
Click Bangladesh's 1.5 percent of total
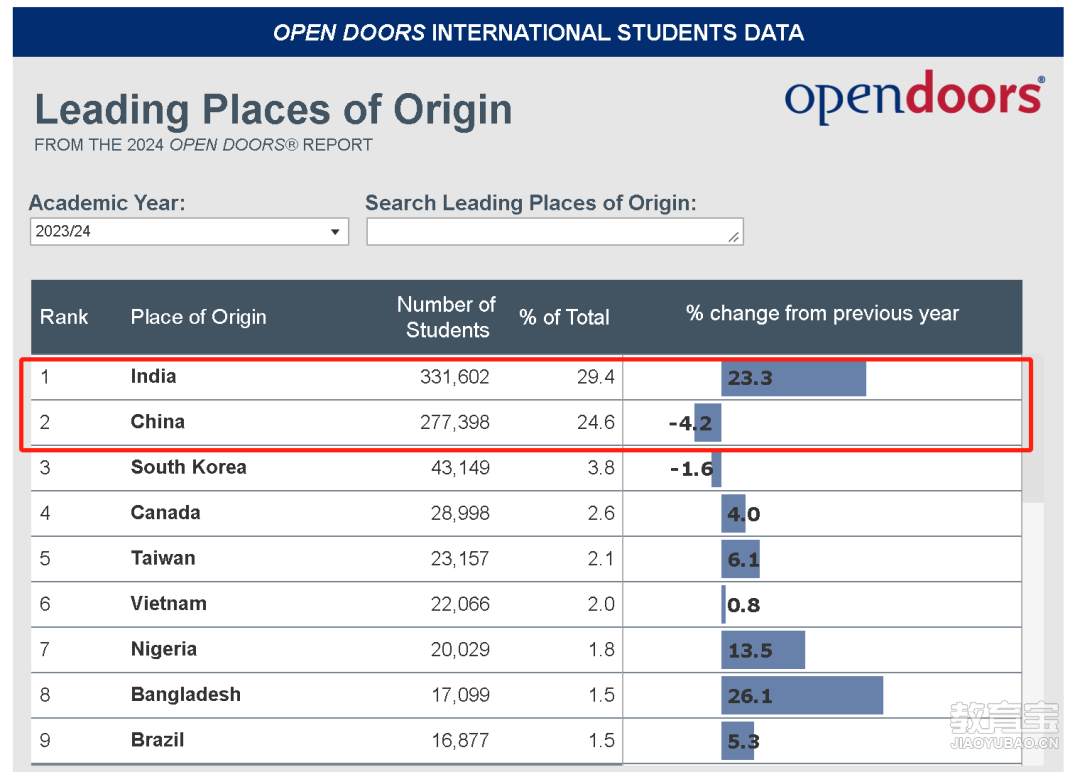pos(601,695)
